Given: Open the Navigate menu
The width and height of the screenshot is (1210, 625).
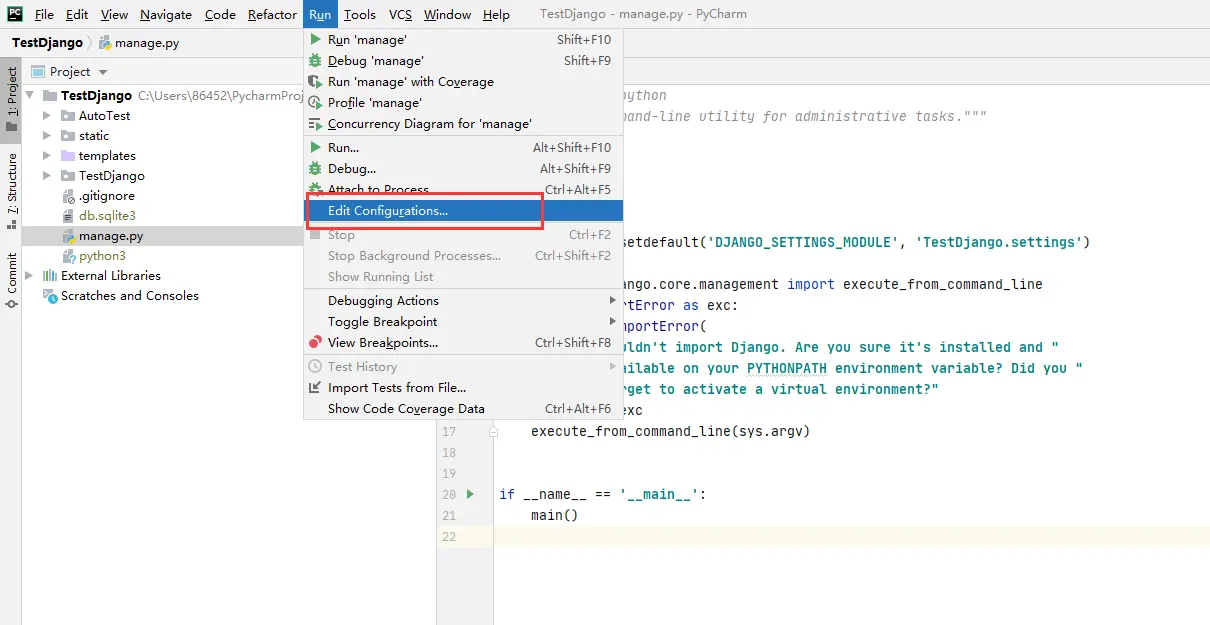Looking at the screenshot, I should coord(166,14).
